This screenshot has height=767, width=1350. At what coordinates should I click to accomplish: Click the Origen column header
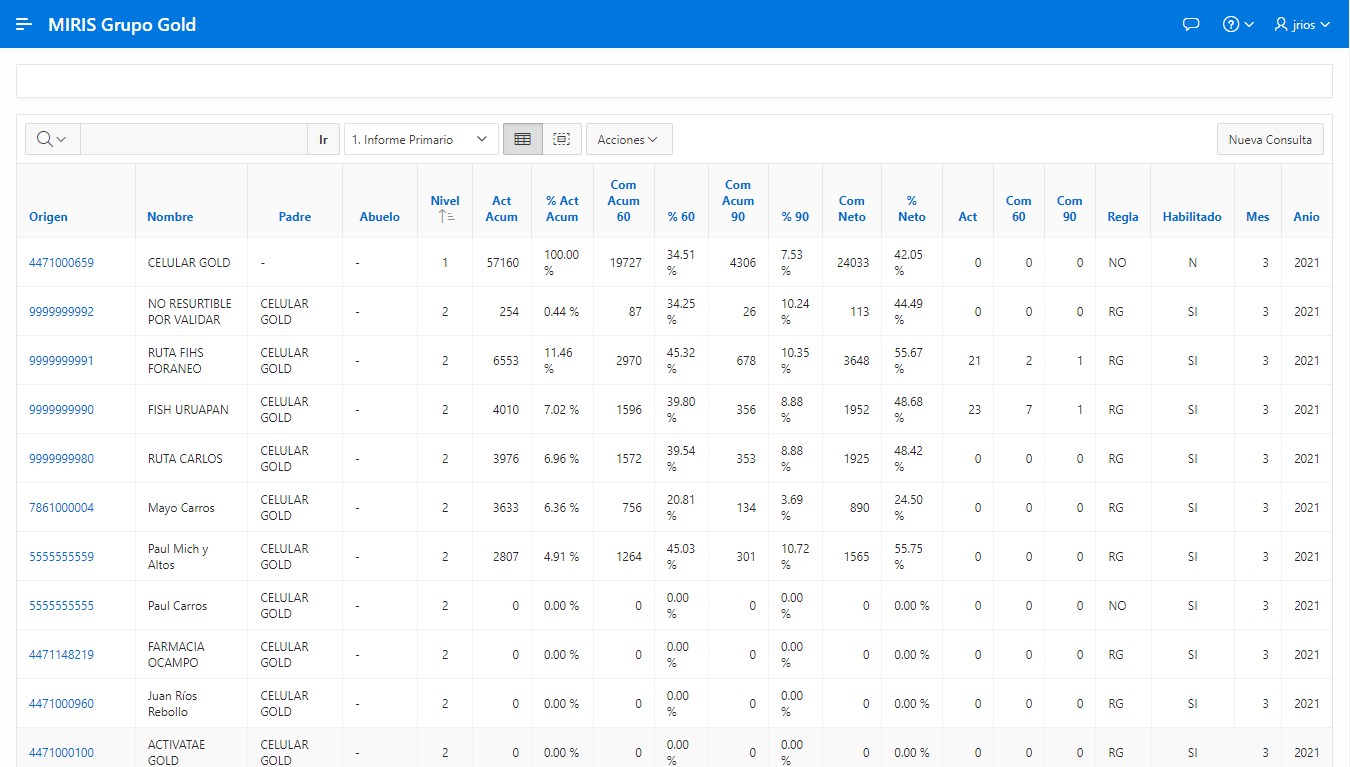48,216
